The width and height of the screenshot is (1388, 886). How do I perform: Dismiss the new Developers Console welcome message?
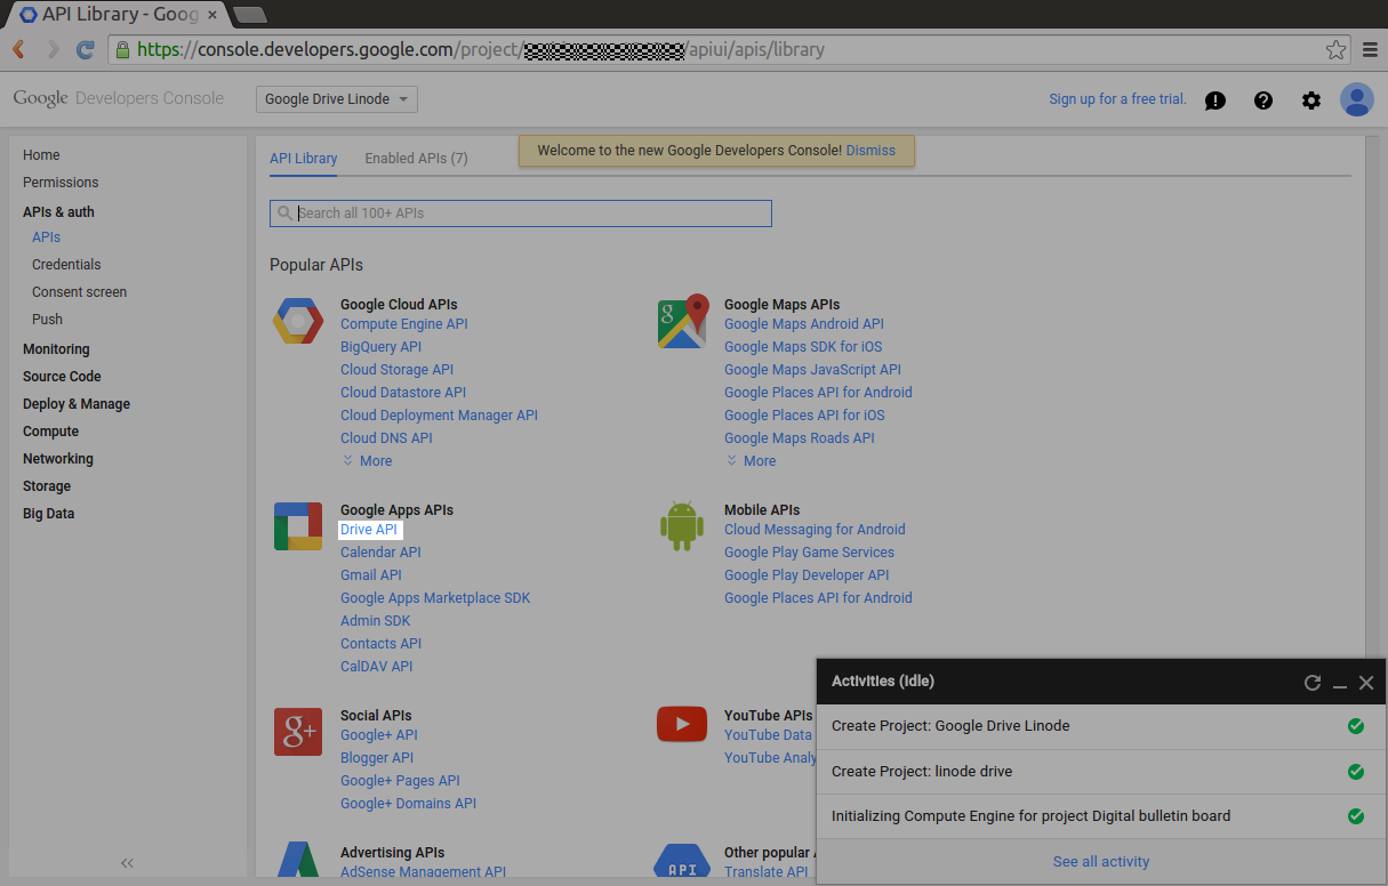(x=870, y=150)
